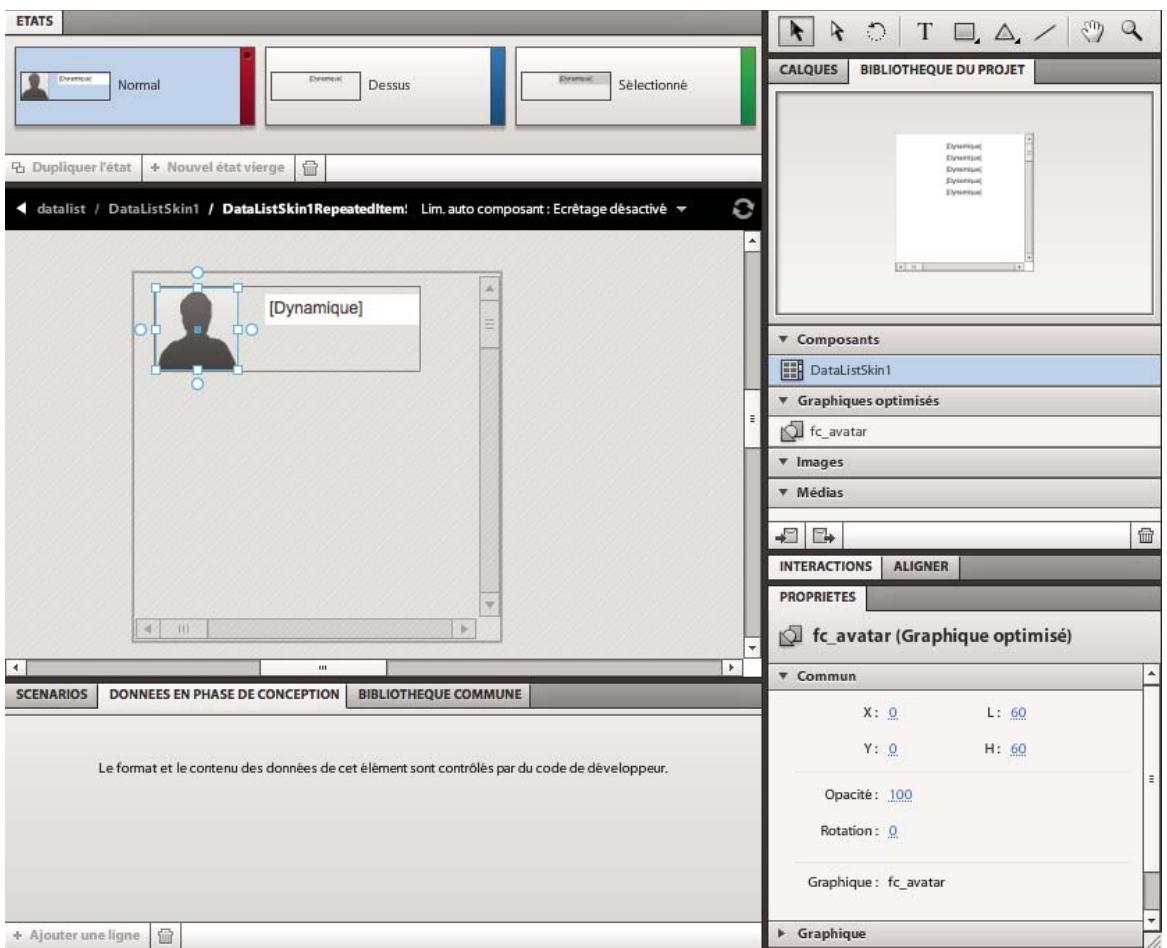
Task: Click canvas vertical scrollbar up arrow
Action: coord(752,241)
